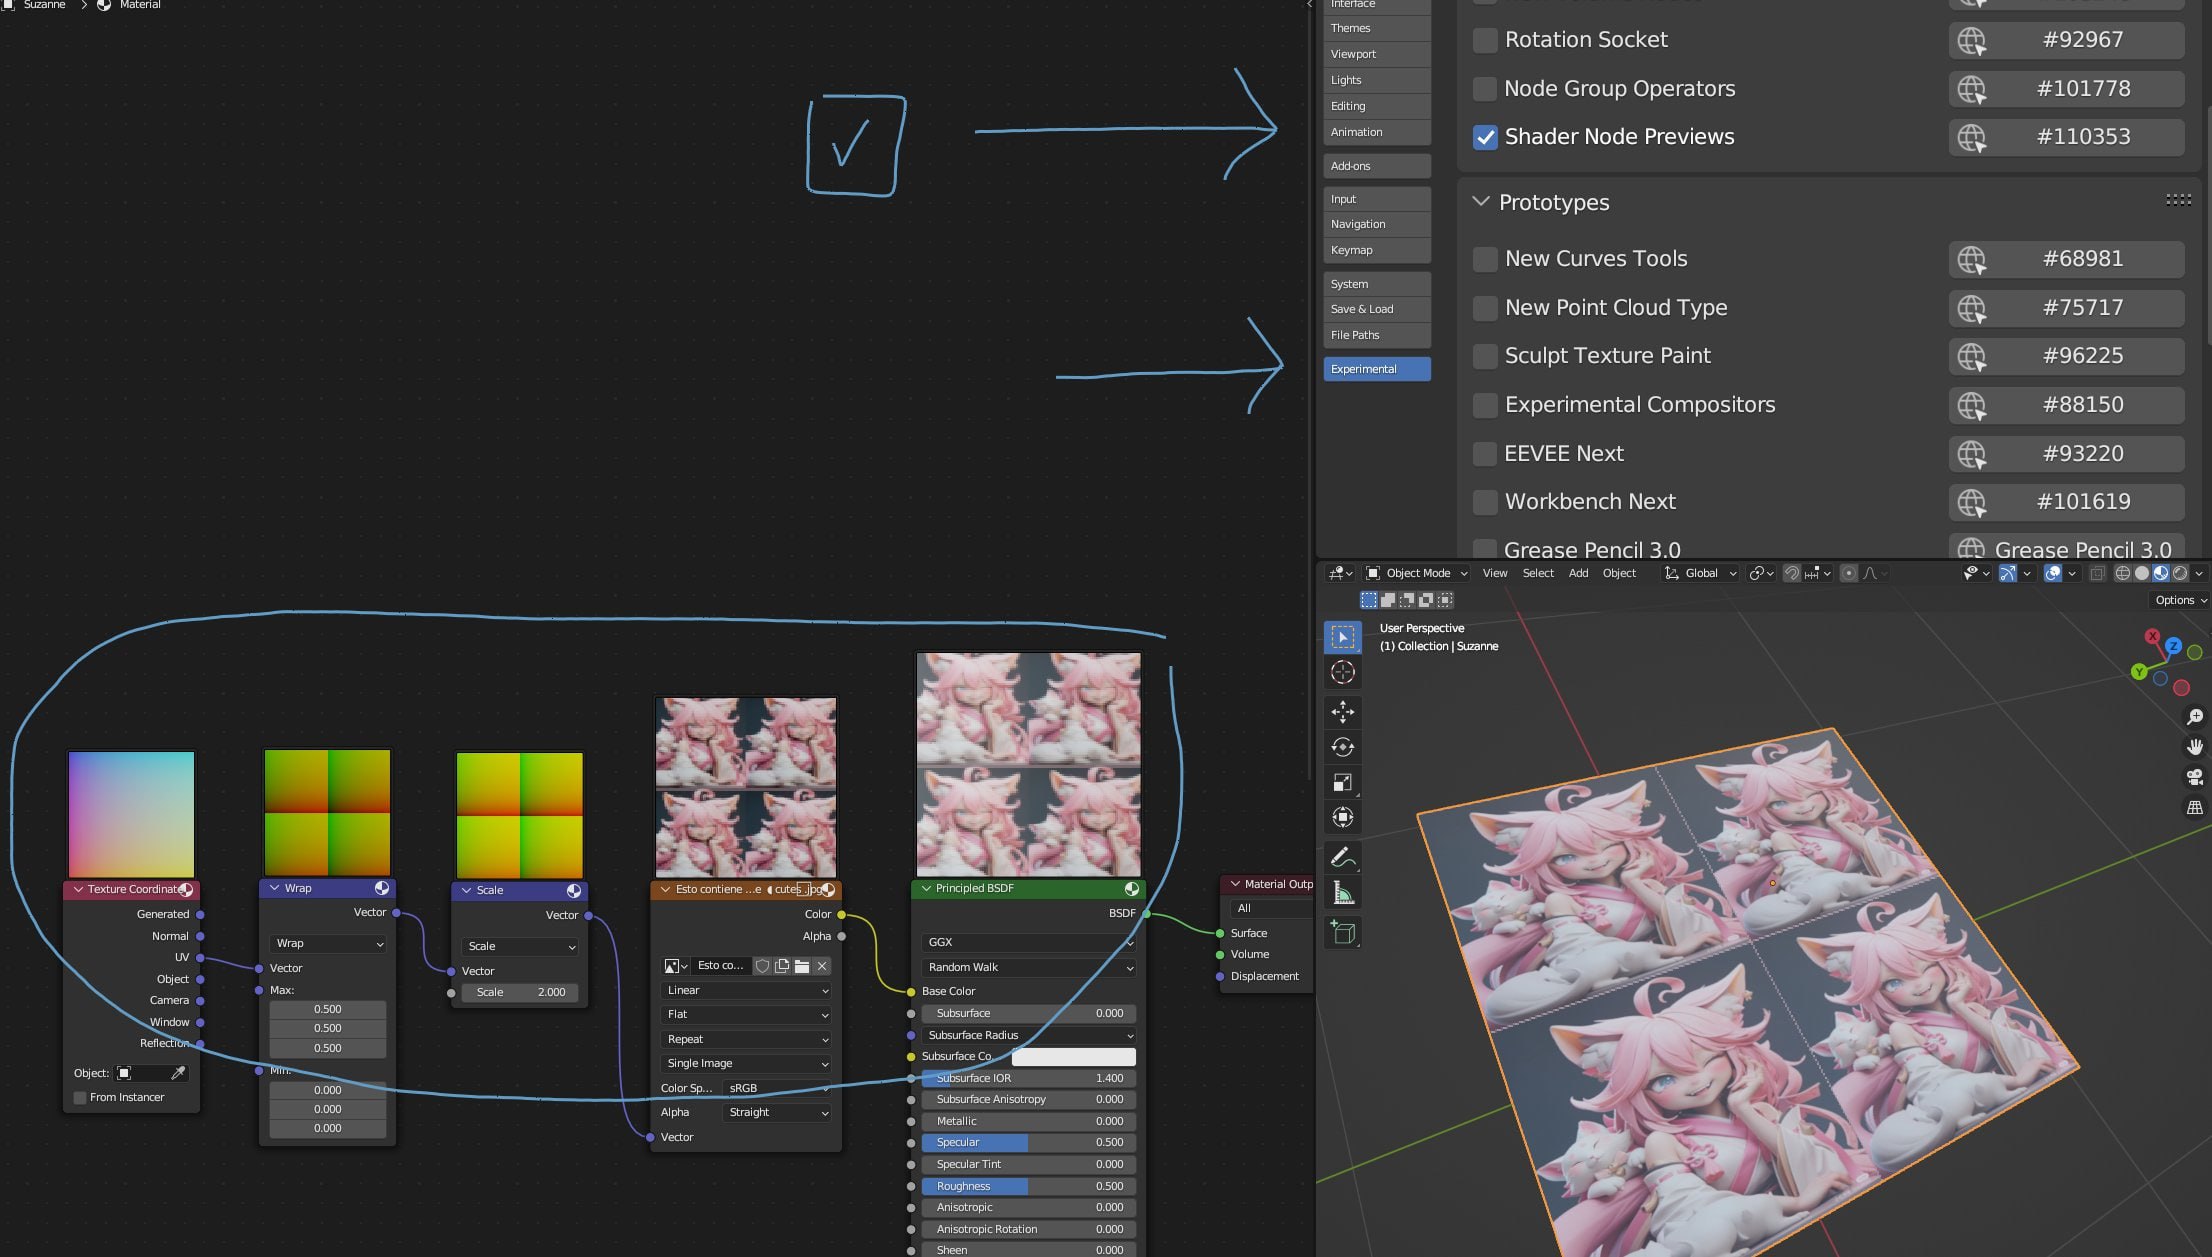Switch to solid viewport shading

(x=2142, y=573)
